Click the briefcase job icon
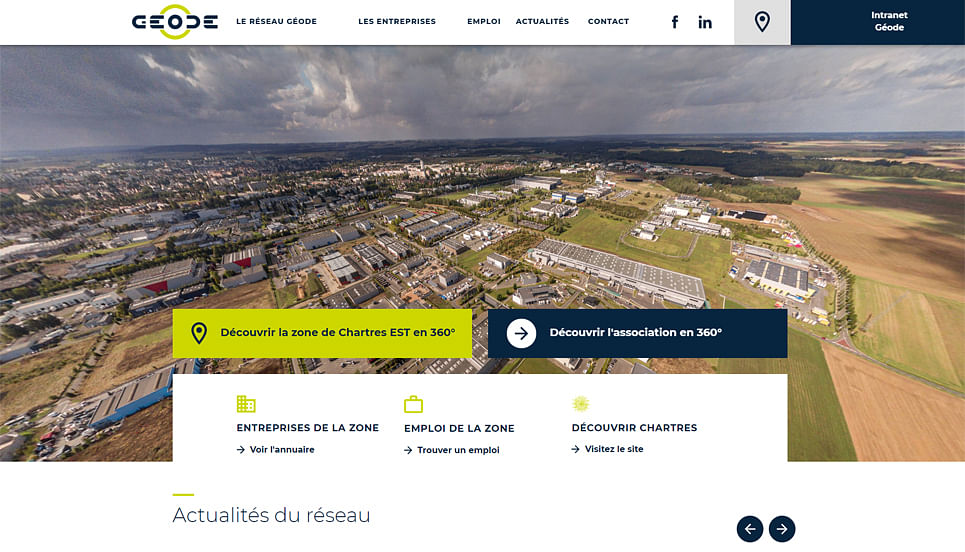Image resolution: width=965 pixels, height=552 pixels. (x=413, y=404)
